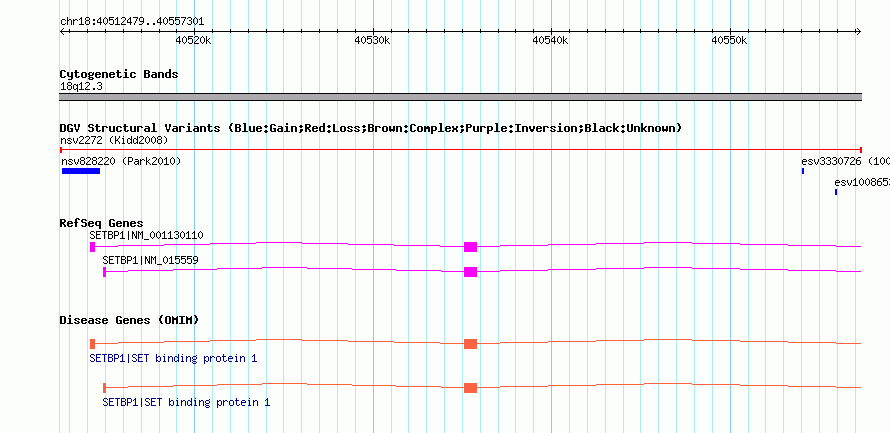The height and width of the screenshot is (433, 890).
Task: Click the chr18:40512479..40557301 coordinate label
Action: click(132, 22)
